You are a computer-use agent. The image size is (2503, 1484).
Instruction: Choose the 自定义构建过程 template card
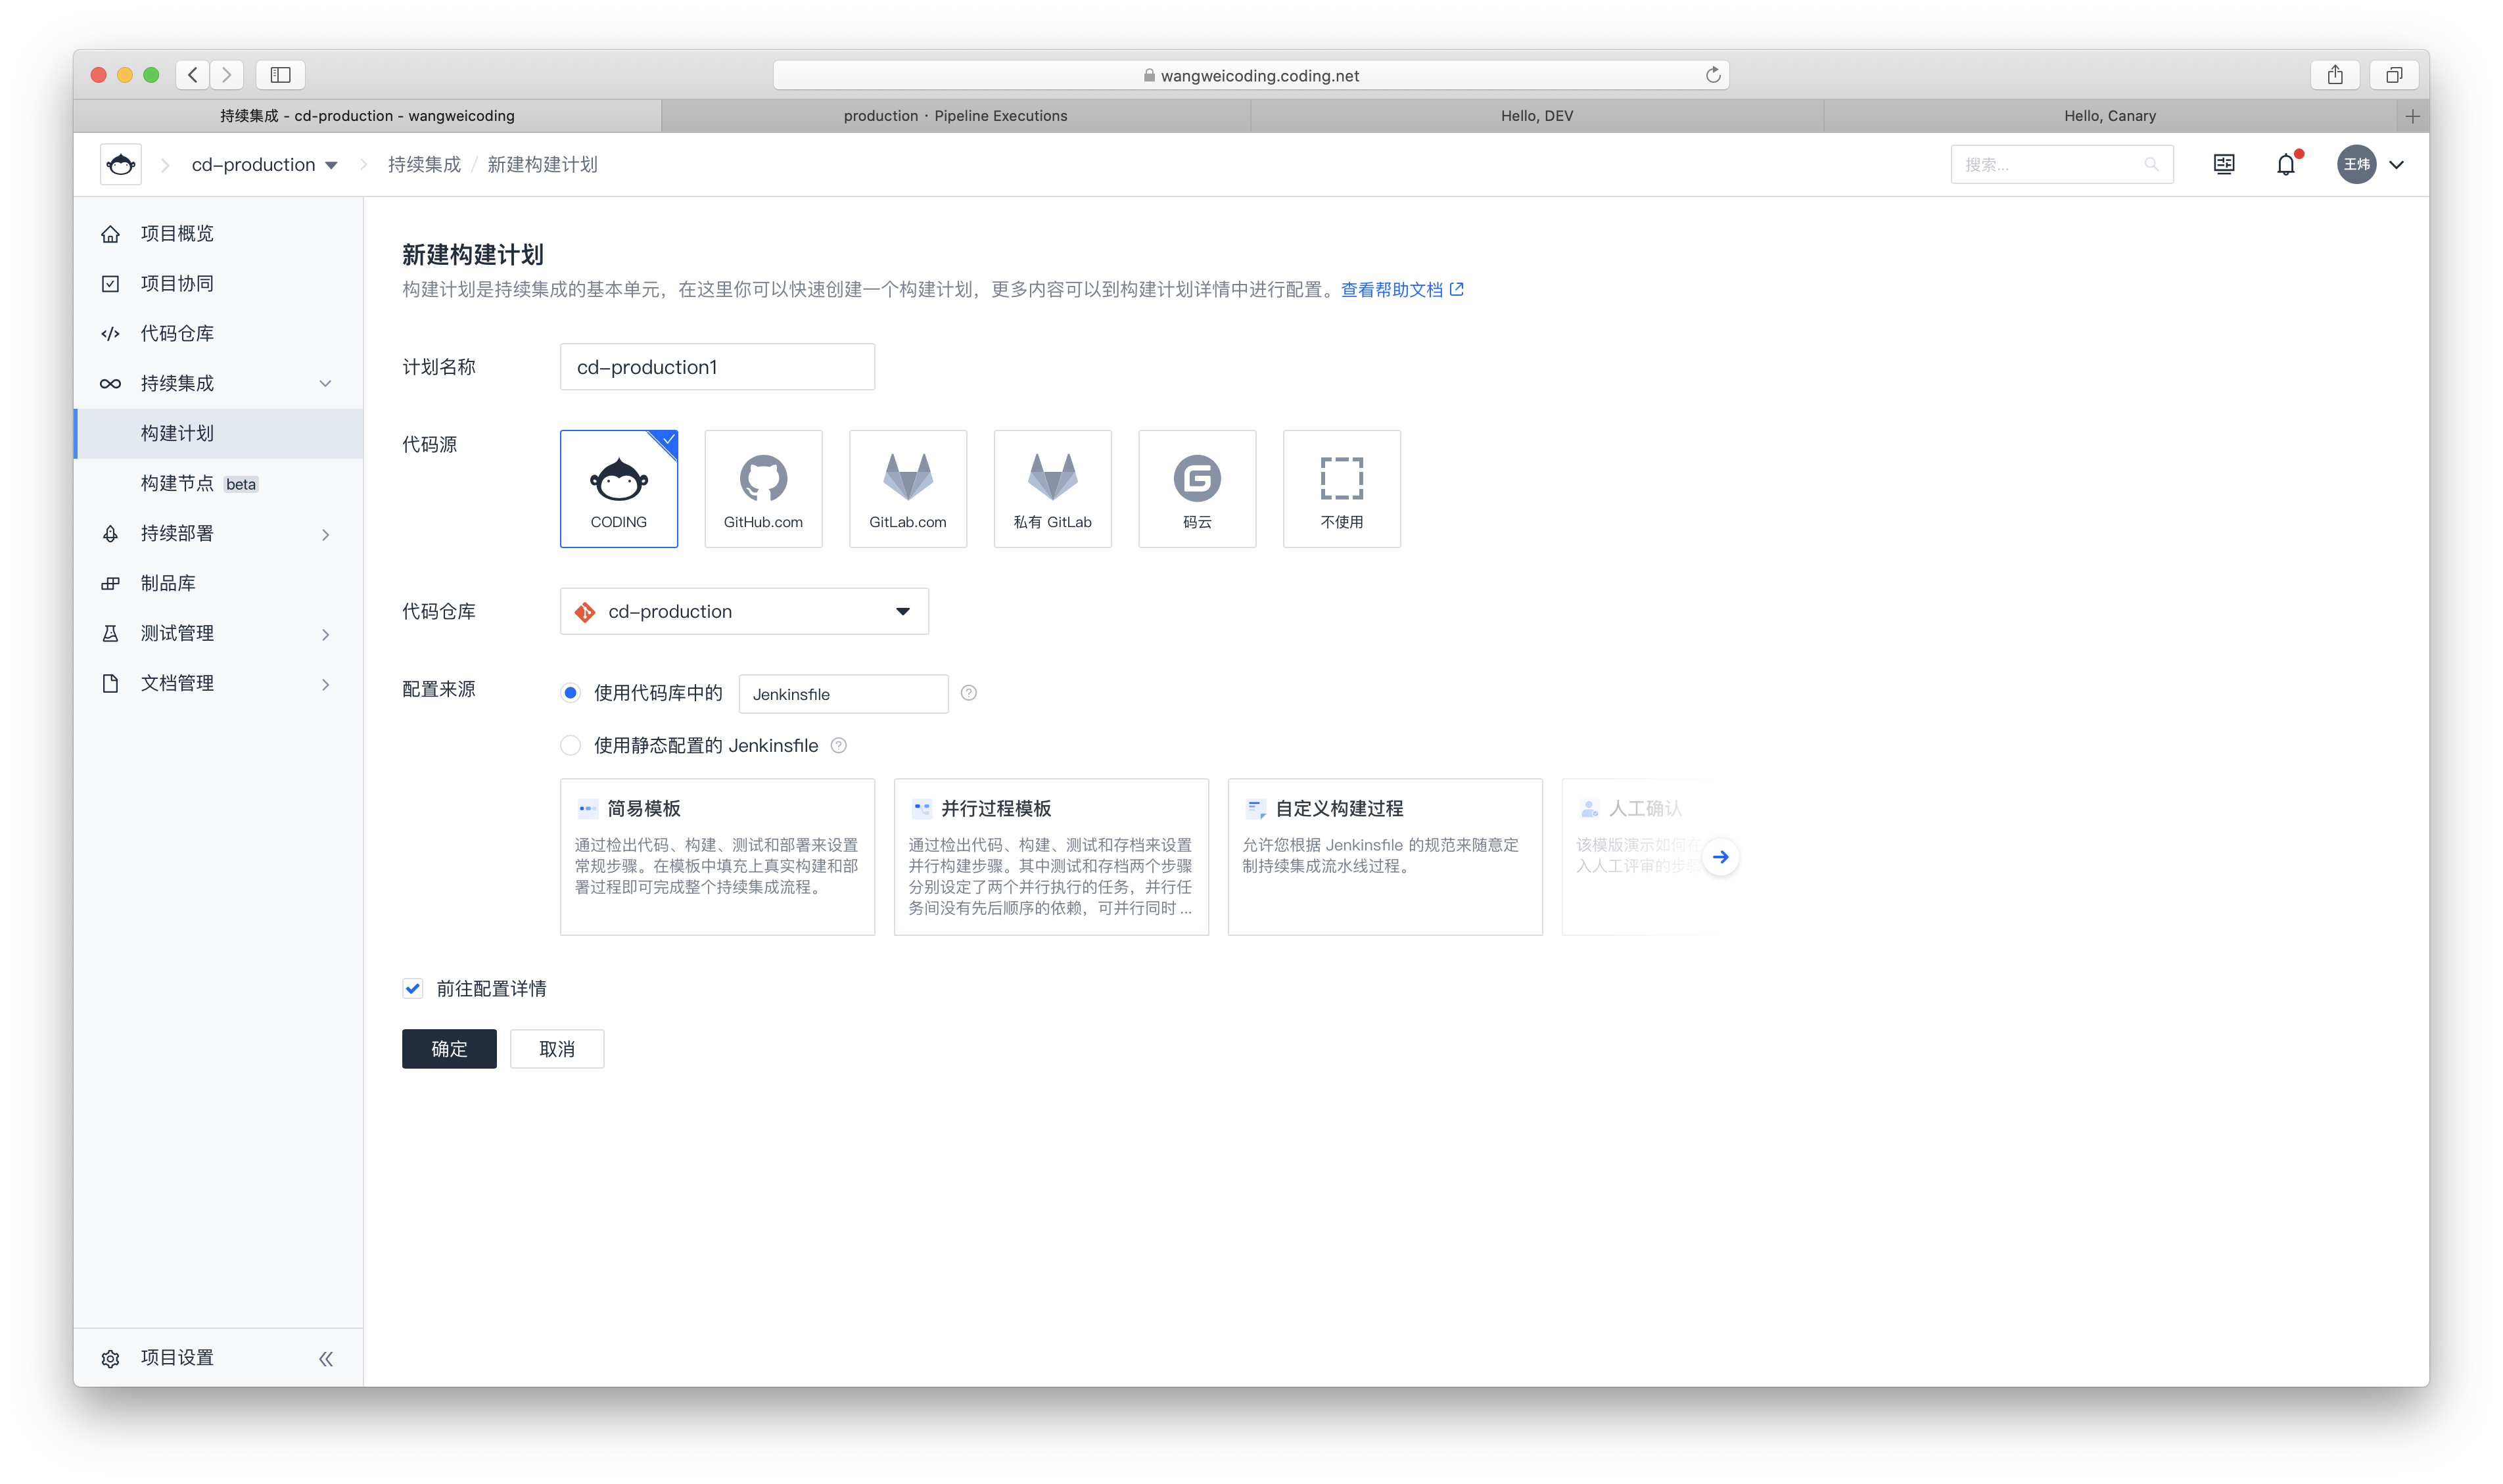coord(1385,857)
